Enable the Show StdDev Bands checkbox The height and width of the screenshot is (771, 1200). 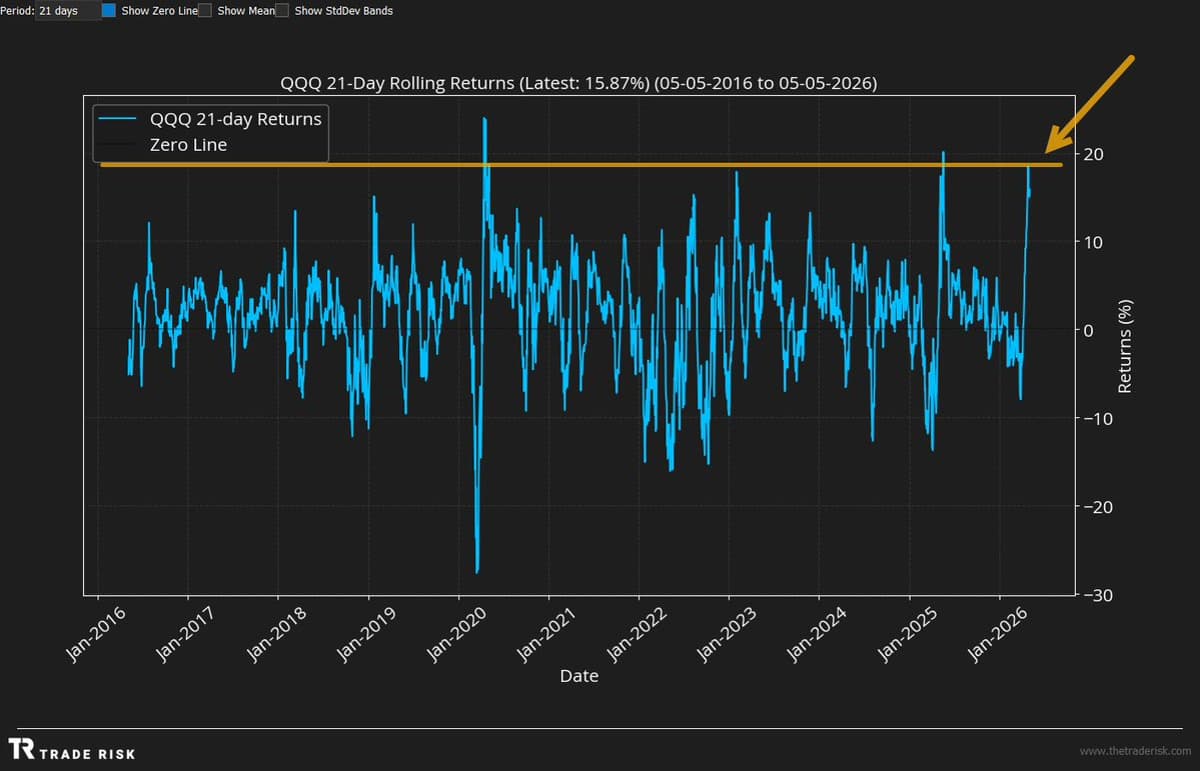[x=282, y=11]
